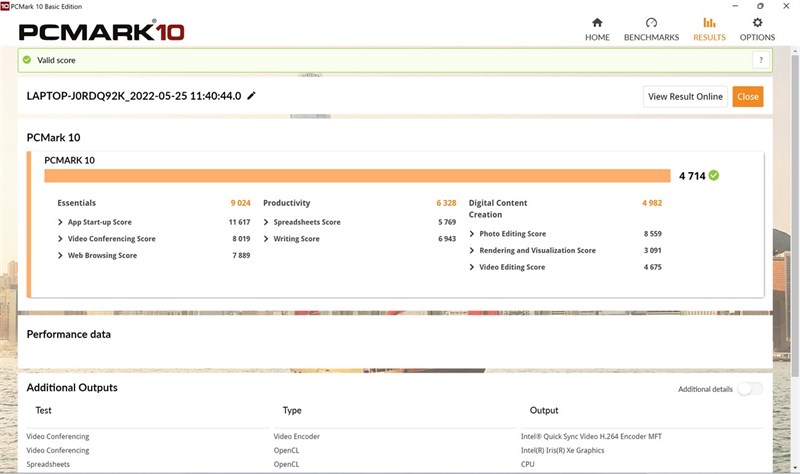This screenshot has height=474, width=800.
Task: Click the Performance data heading
Action: click(68, 334)
